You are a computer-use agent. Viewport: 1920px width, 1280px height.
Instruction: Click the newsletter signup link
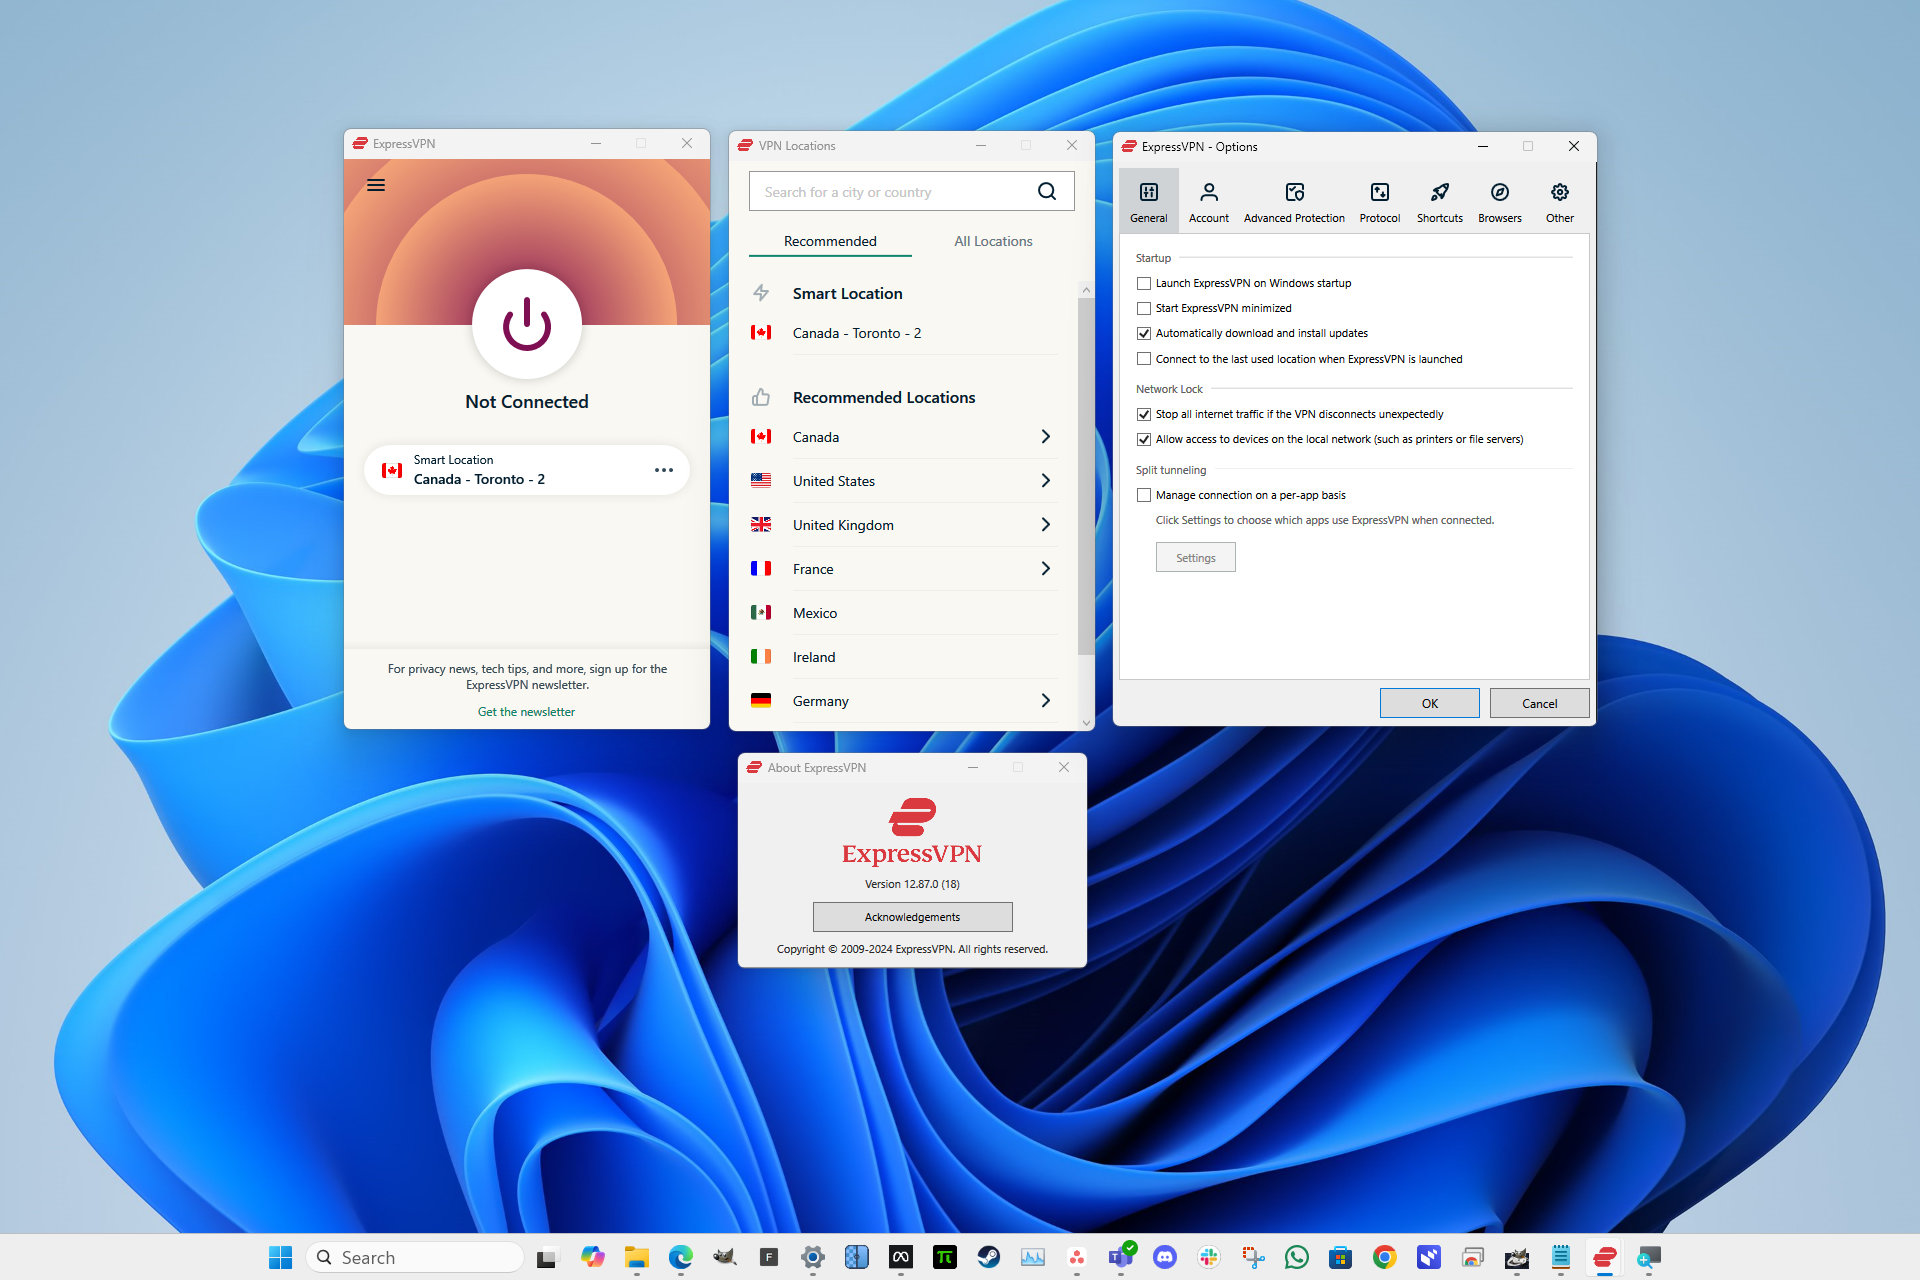pos(529,711)
